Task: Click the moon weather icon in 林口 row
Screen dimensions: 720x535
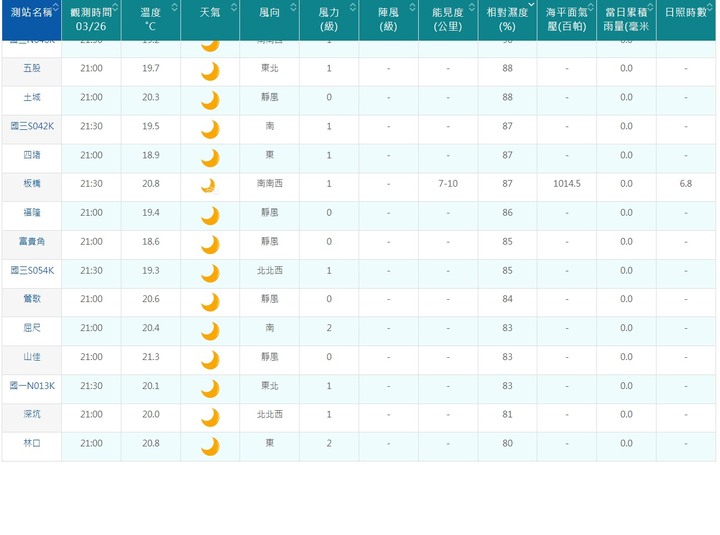Action: click(210, 446)
